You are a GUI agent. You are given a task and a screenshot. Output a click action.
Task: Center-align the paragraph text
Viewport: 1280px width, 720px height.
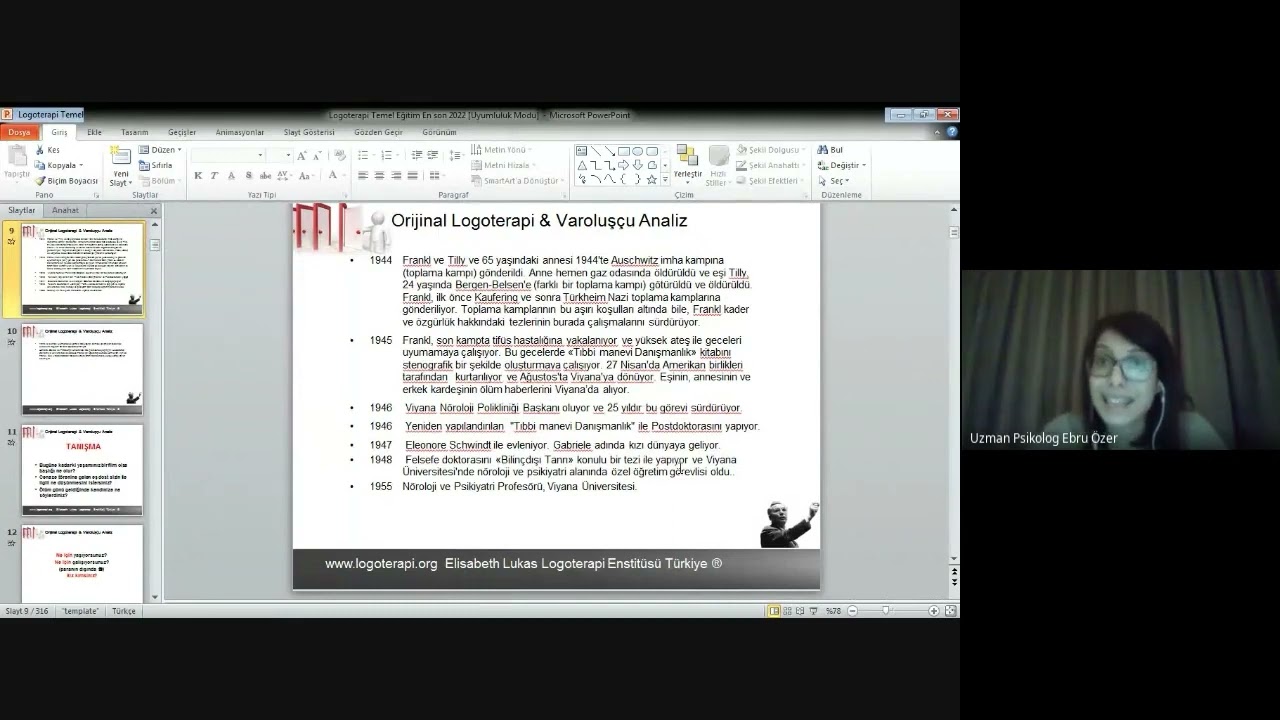click(x=379, y=176)
